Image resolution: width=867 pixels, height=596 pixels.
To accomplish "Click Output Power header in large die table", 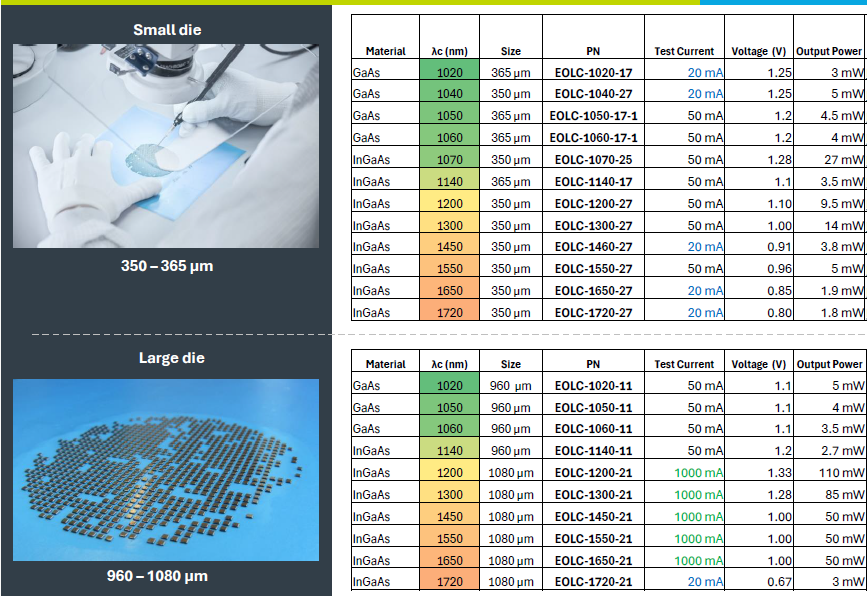I will point(829,364).
